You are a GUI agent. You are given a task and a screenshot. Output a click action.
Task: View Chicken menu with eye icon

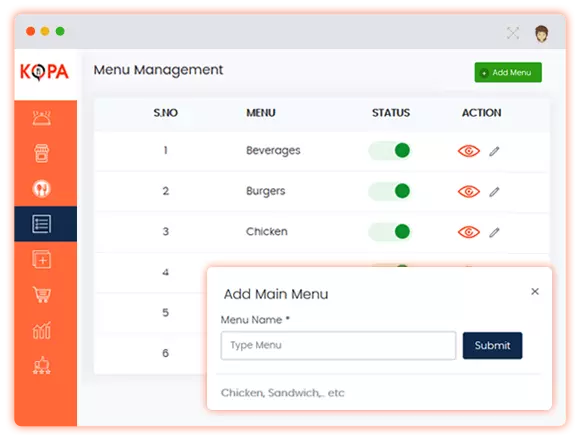tap(469, 232)
